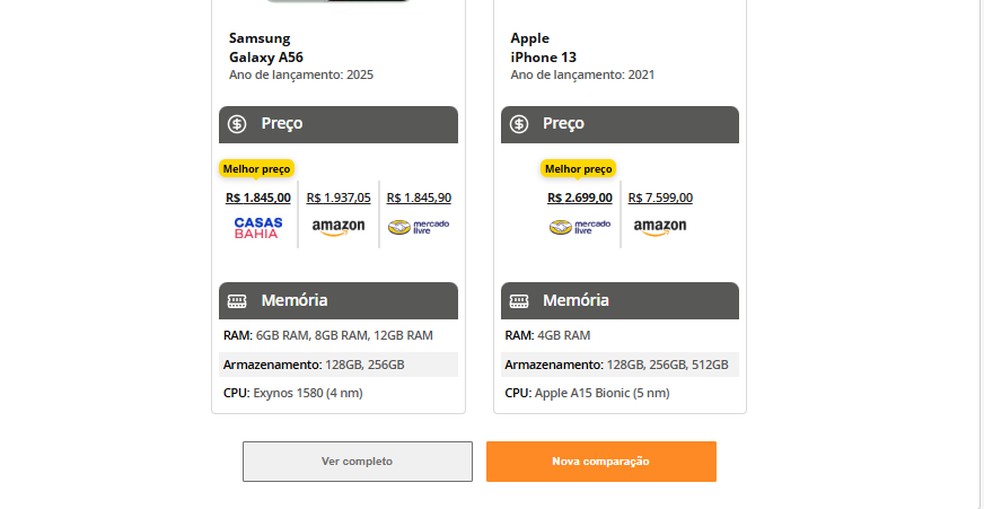984x509 pixels.
Task: Click the Apple iPhone 13 title
Action: (543, 48)
